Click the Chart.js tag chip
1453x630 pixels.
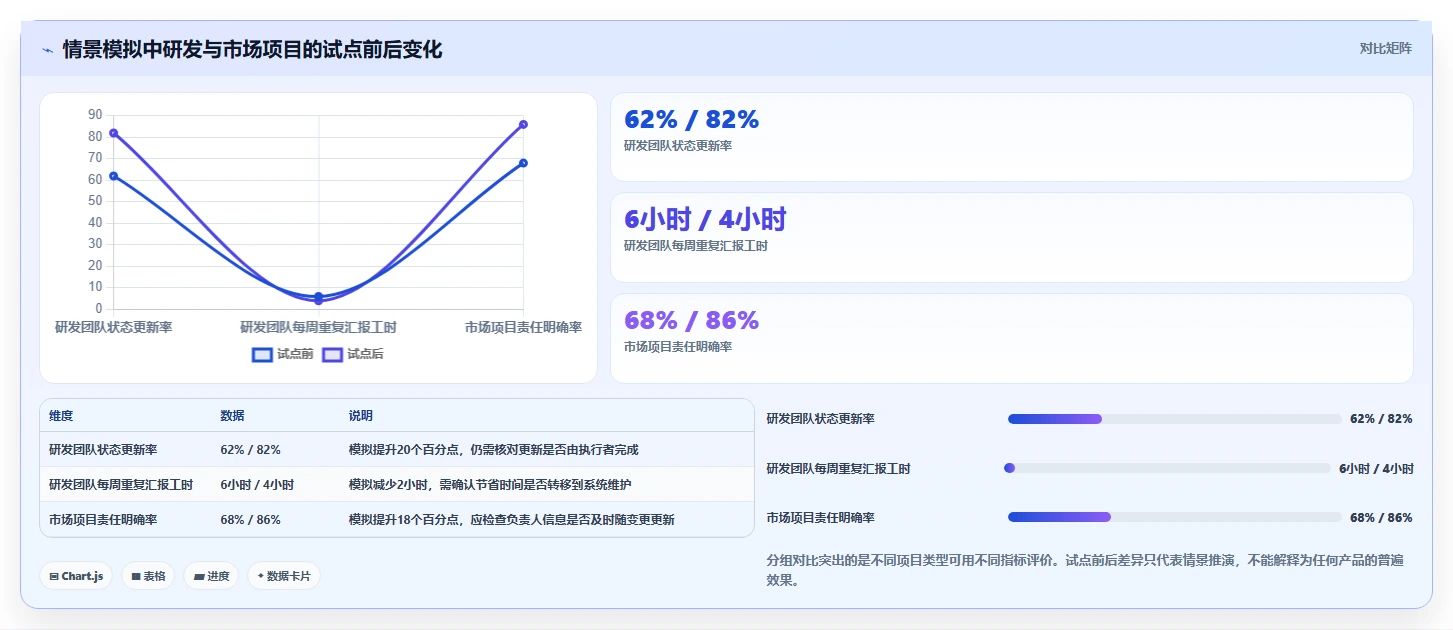tap(76, 576)
